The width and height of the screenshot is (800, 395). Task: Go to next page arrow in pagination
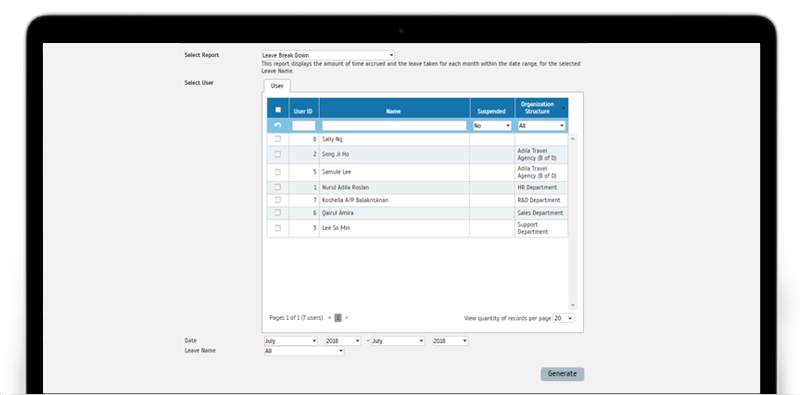(x=346, y=317)
